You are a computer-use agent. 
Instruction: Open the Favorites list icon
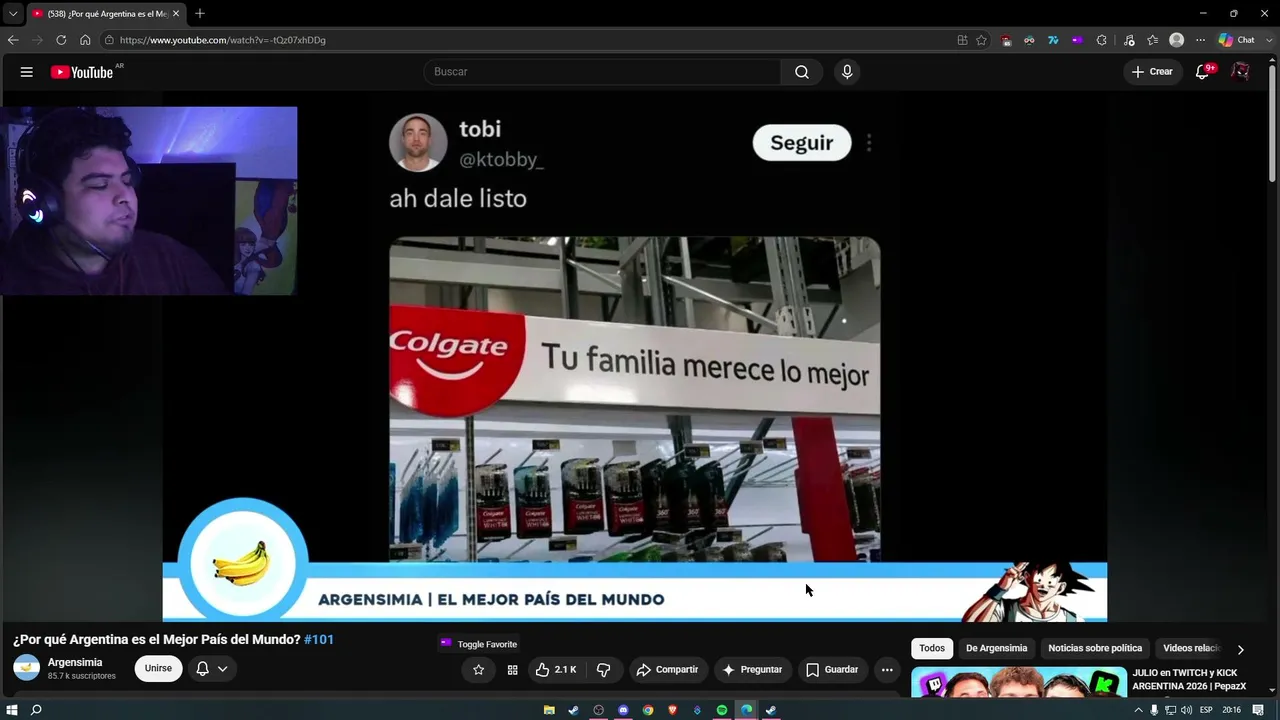point(1153,40)
